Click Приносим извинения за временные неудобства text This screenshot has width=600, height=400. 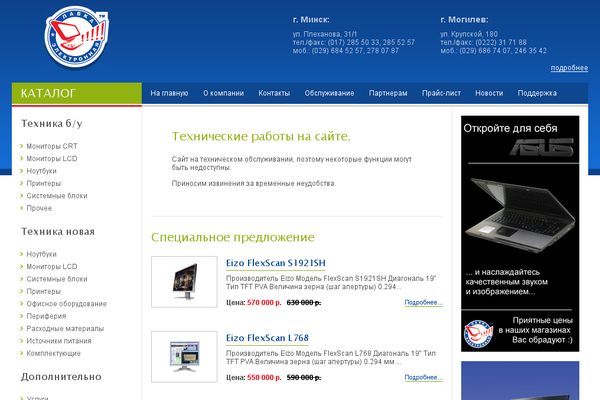tap(254, 183)
